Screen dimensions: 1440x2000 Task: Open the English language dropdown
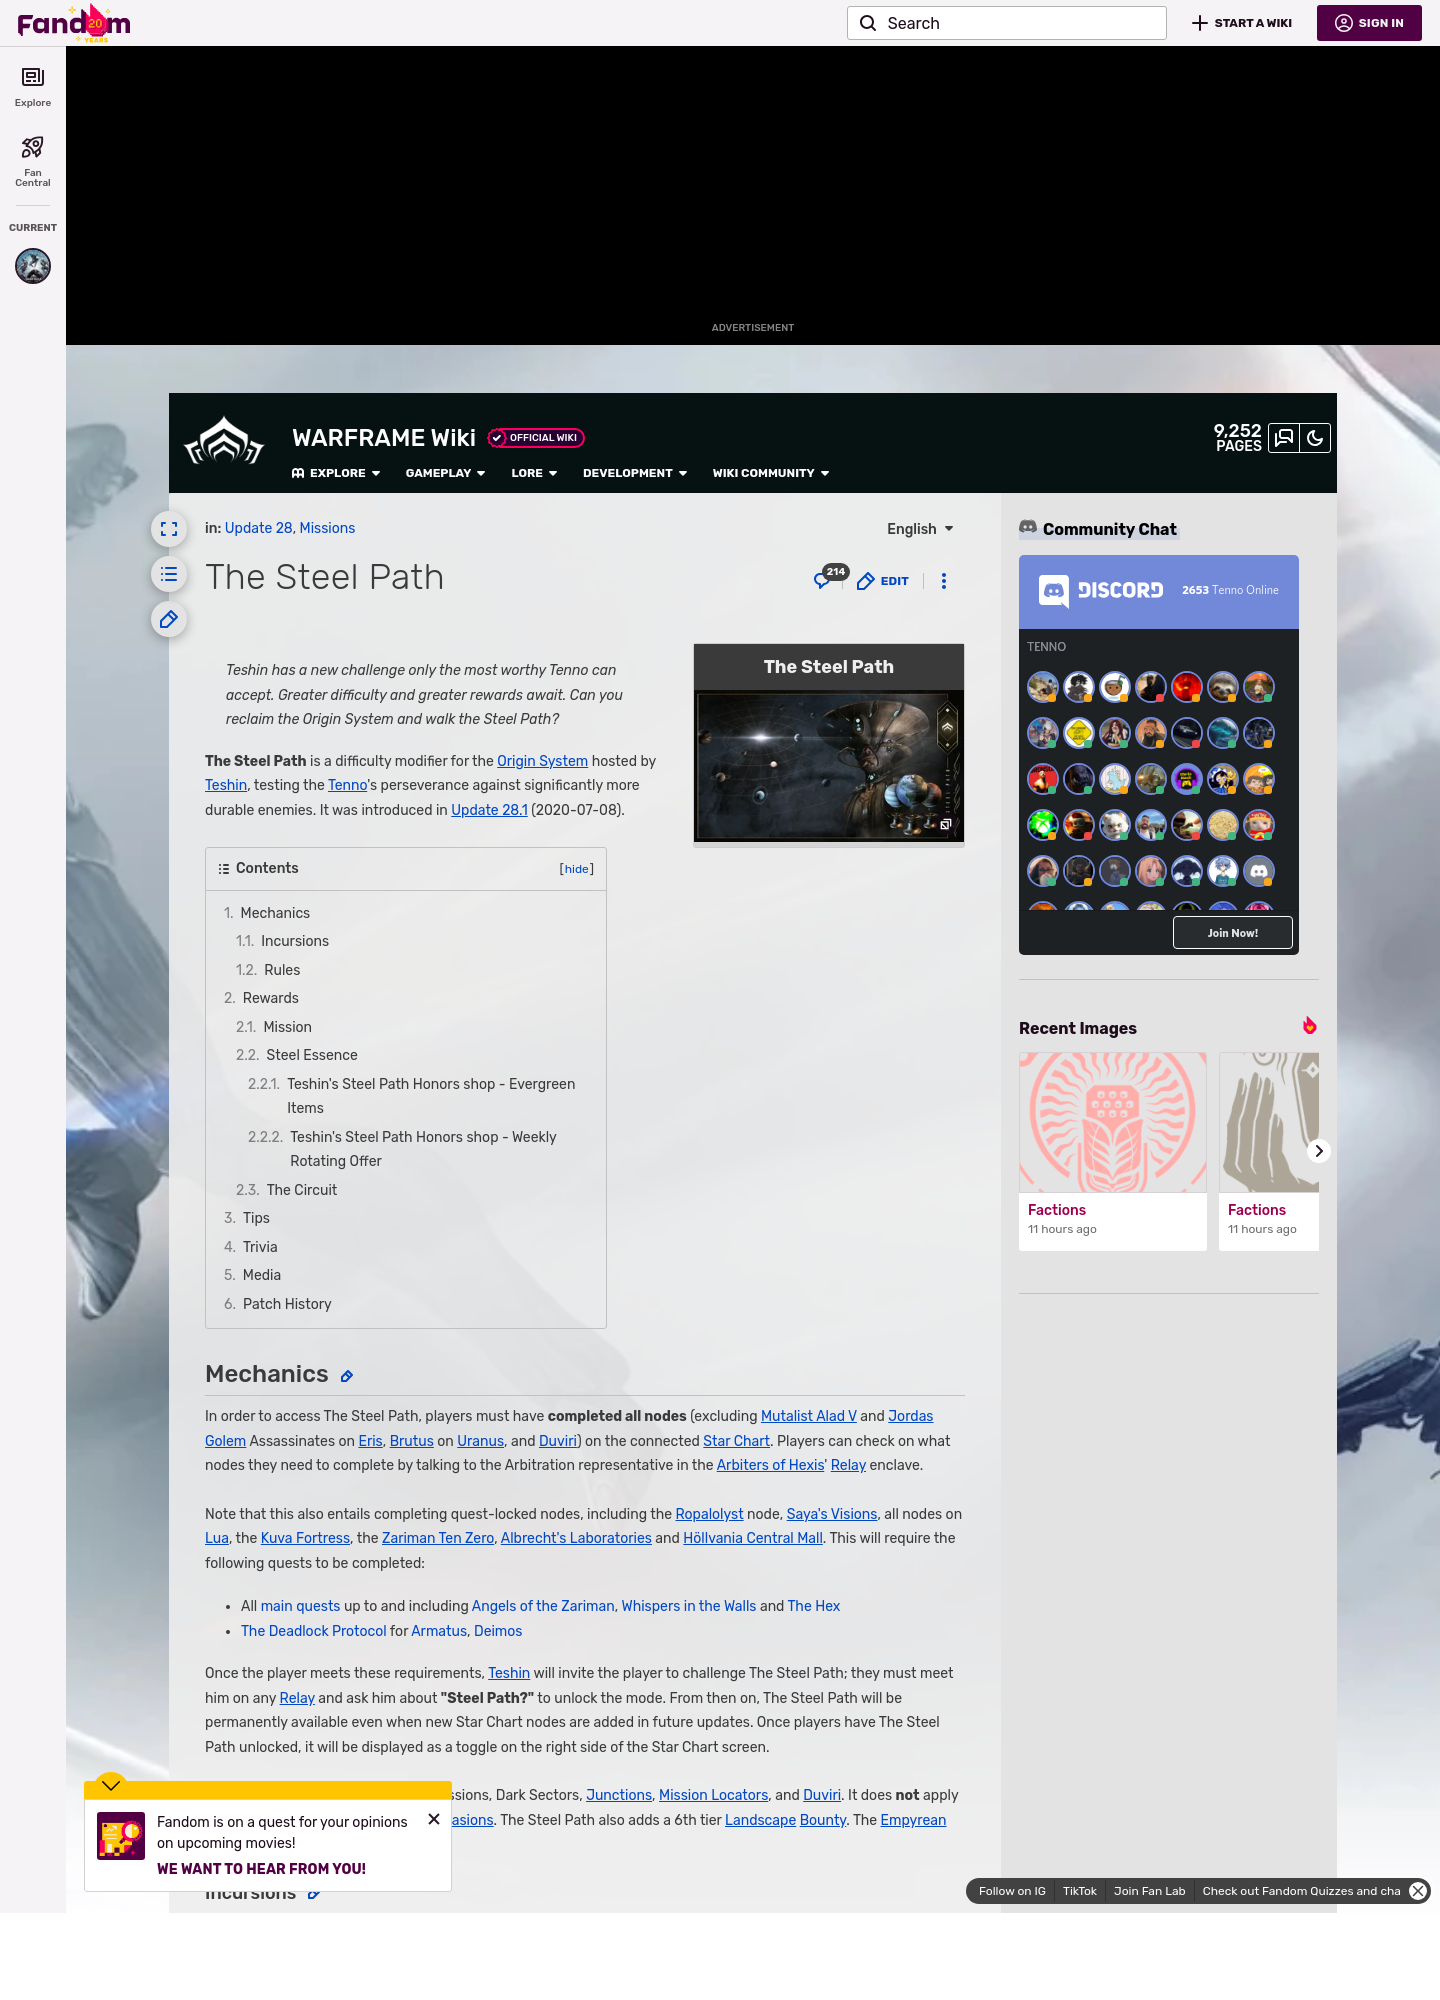(920, 529)
